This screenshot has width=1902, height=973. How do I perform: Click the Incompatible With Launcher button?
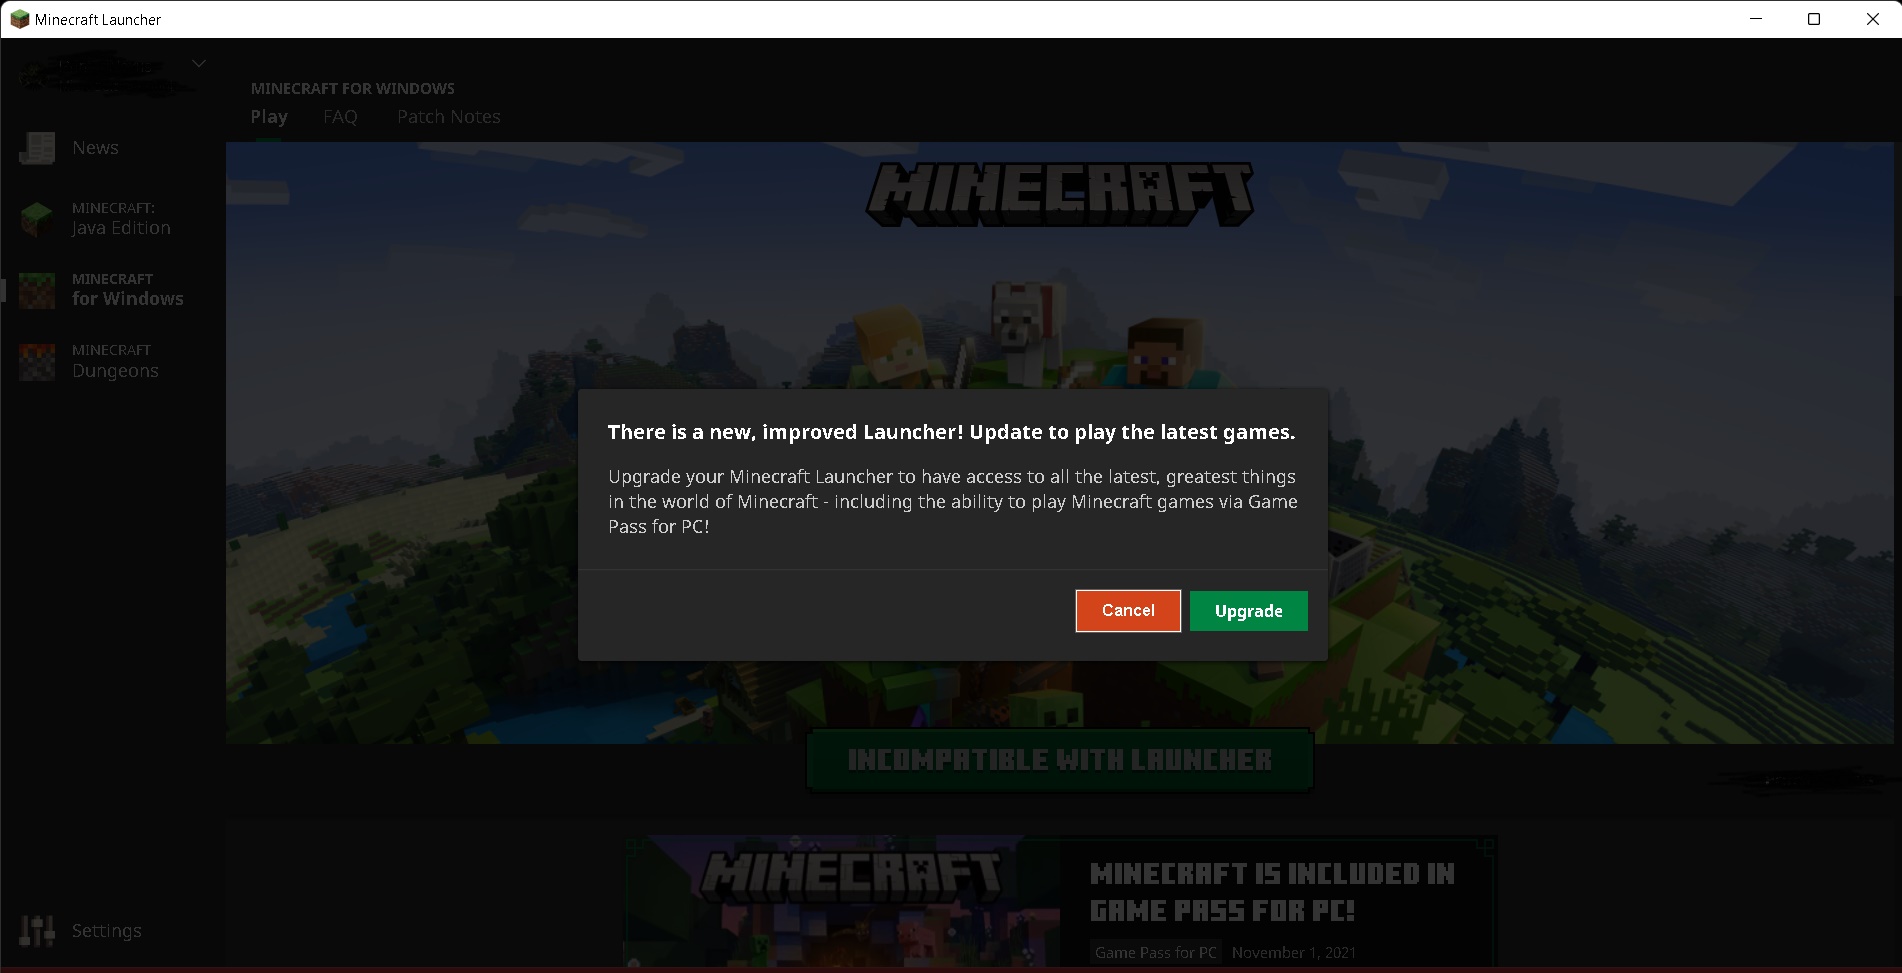click(1060, 760)
